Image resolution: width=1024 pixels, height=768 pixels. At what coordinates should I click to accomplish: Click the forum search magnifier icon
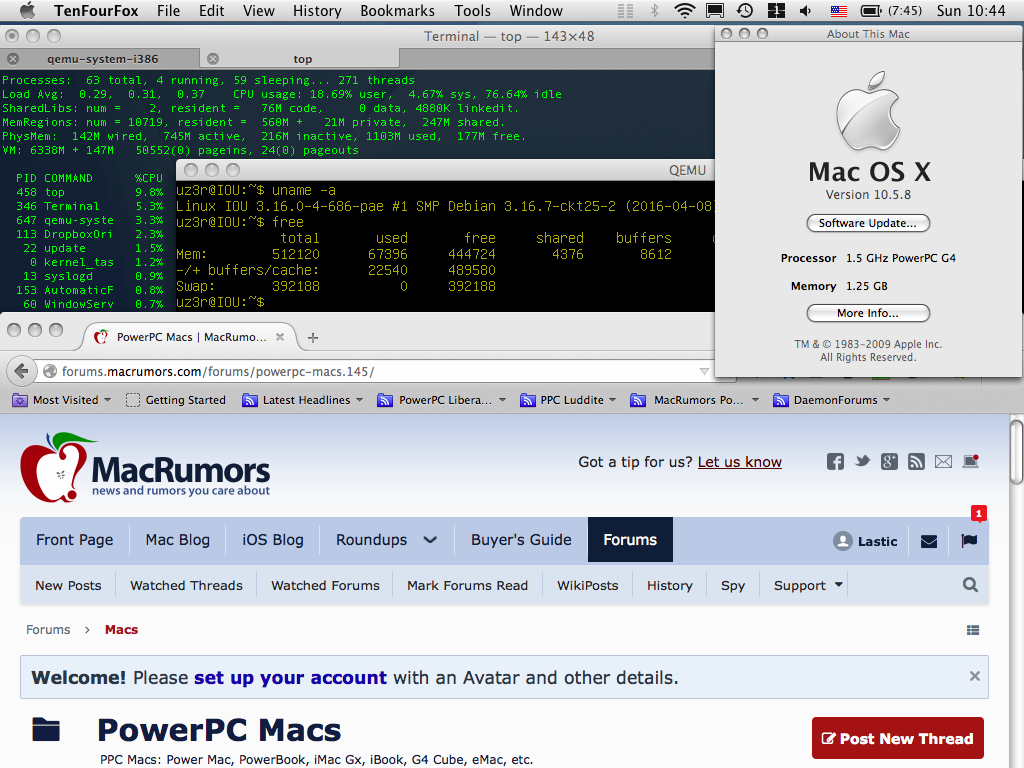coord(970,584)
